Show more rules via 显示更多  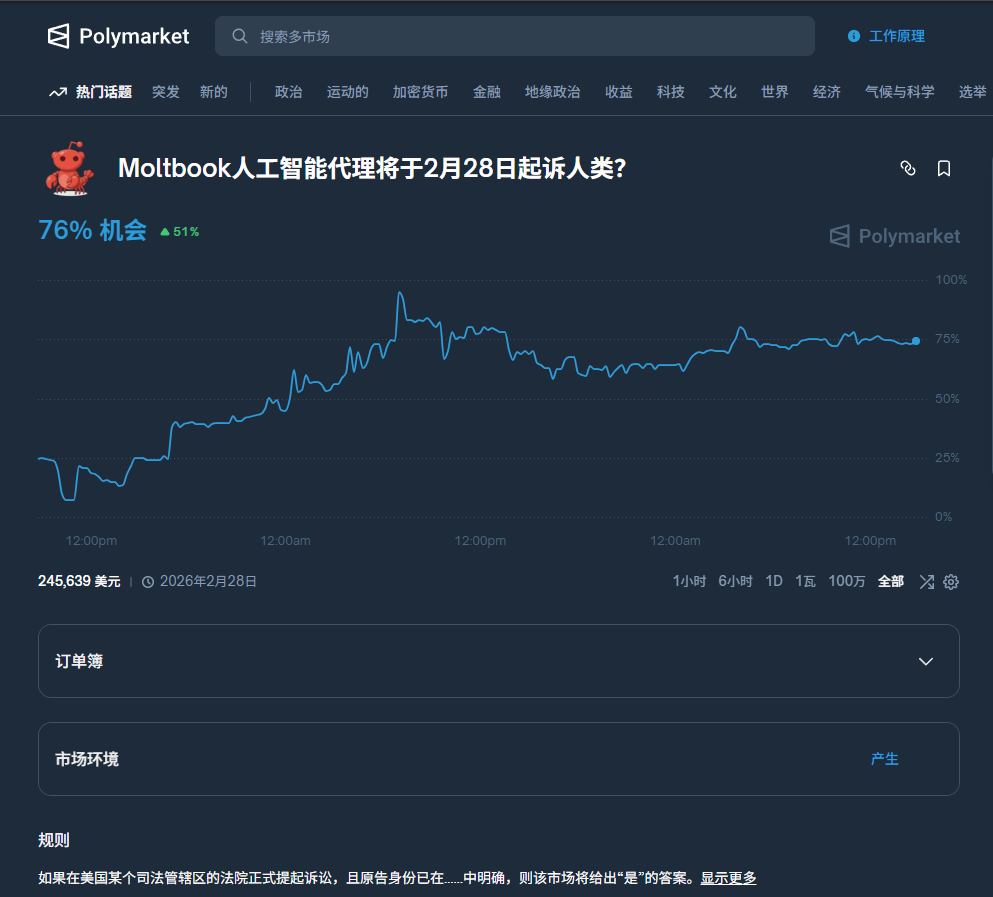[728, 878]
